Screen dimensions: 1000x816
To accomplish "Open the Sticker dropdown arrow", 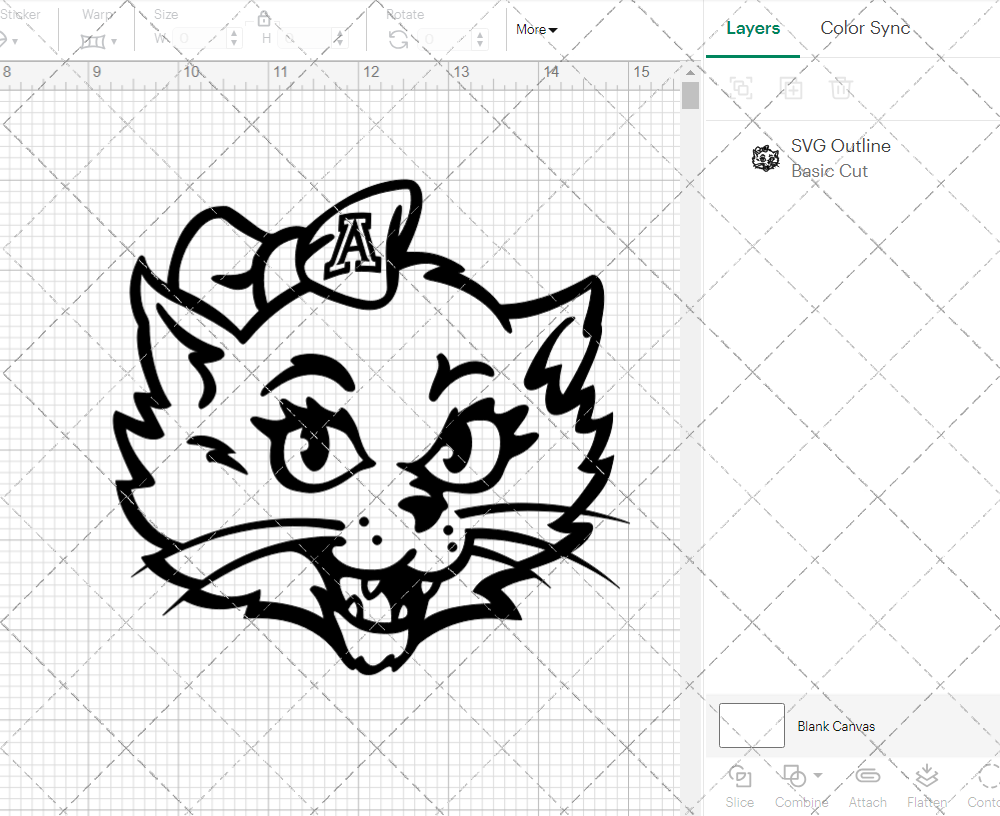I will (x=15, y=41).
